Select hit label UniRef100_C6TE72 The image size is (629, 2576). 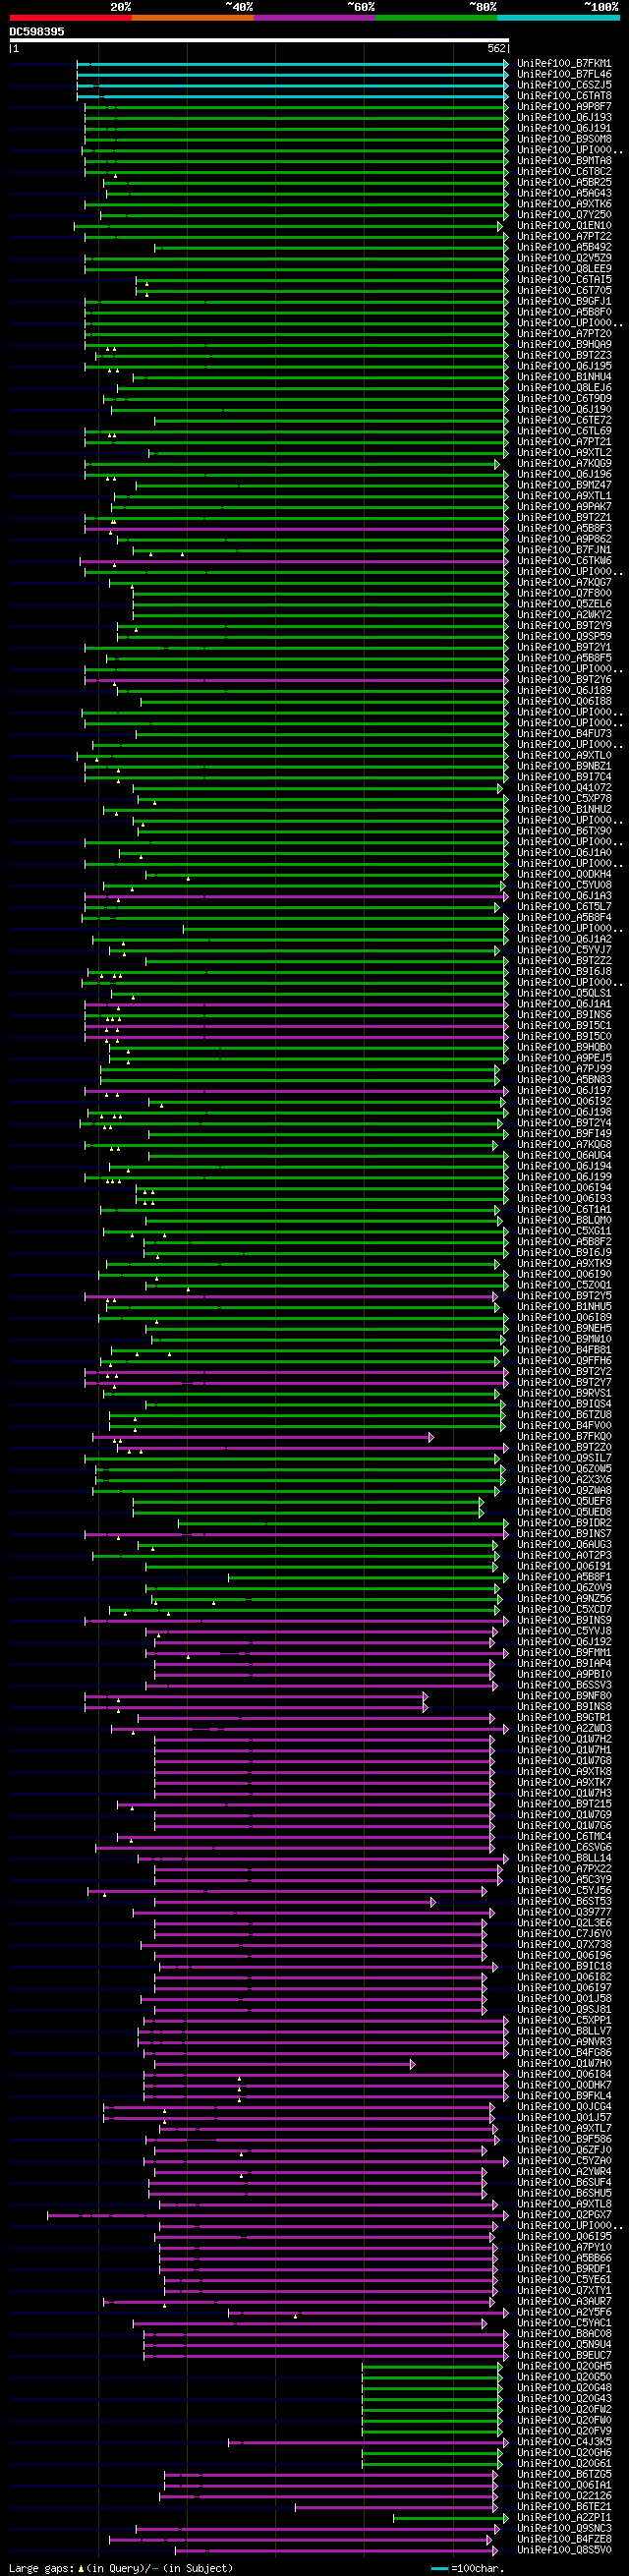[x=564, y=421]
